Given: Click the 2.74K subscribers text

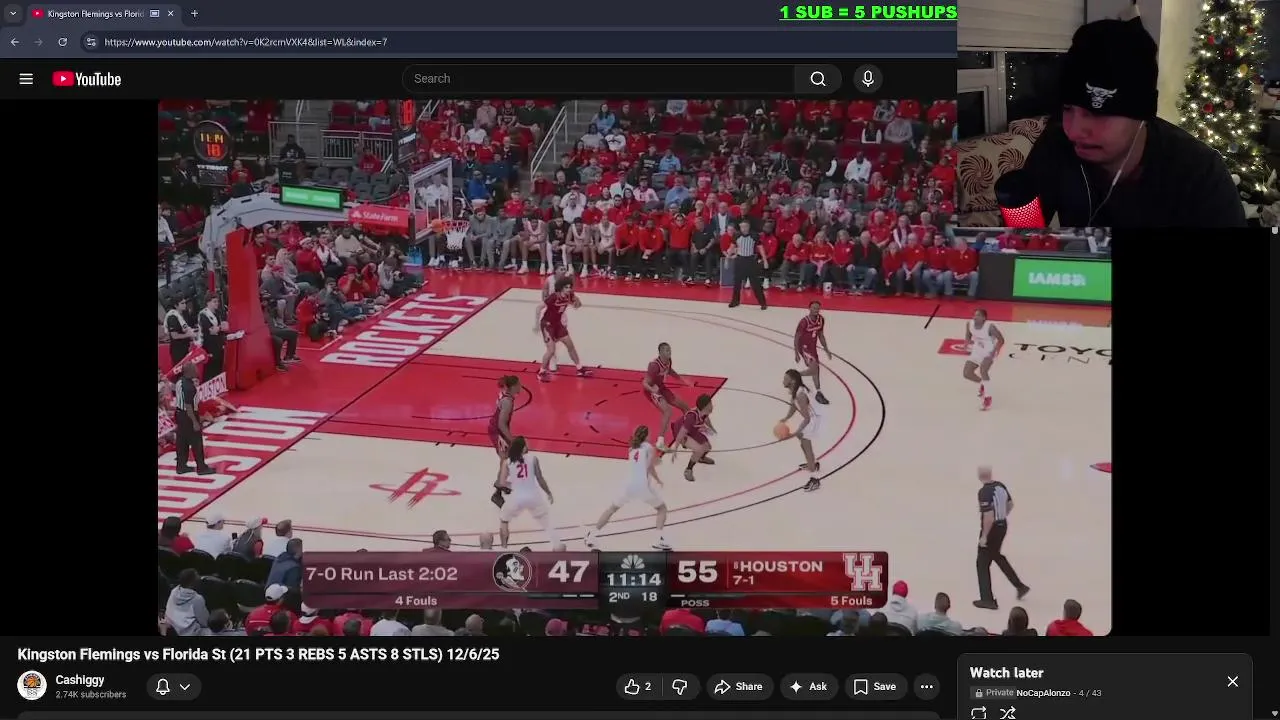Looking at the screenshot, I should click(91, 695).
